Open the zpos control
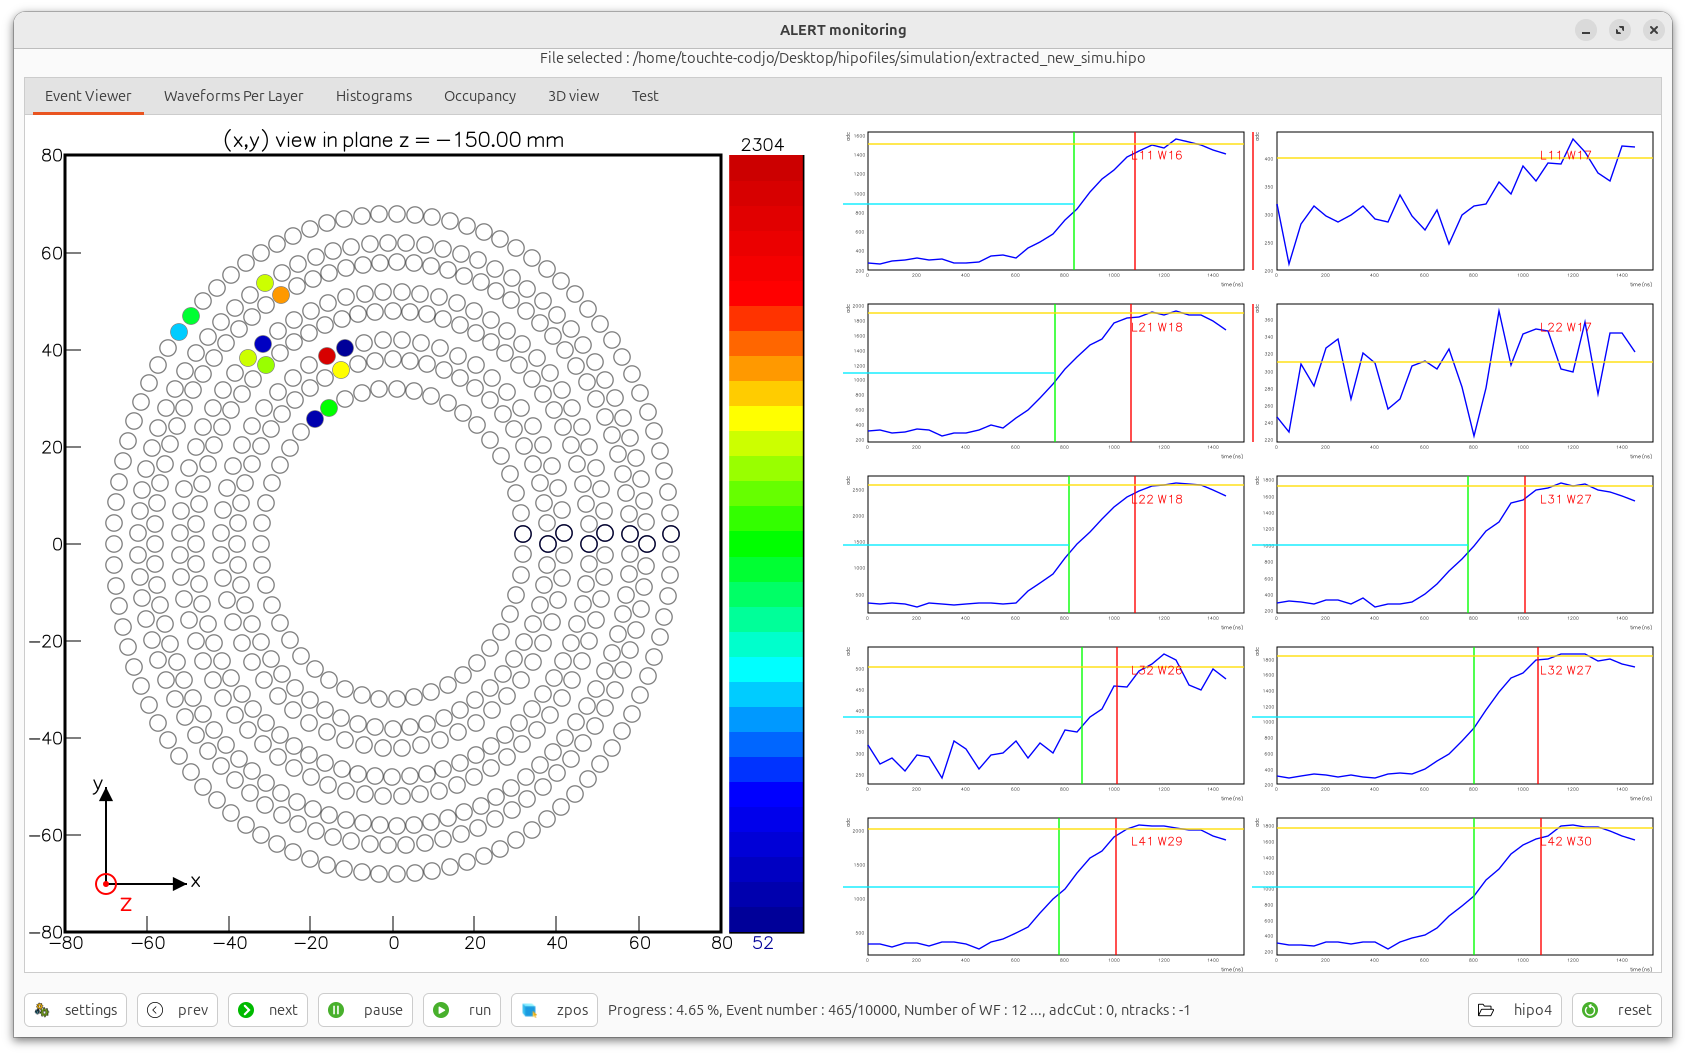Screen dimensions: 1686x1054 (554, 1010)
